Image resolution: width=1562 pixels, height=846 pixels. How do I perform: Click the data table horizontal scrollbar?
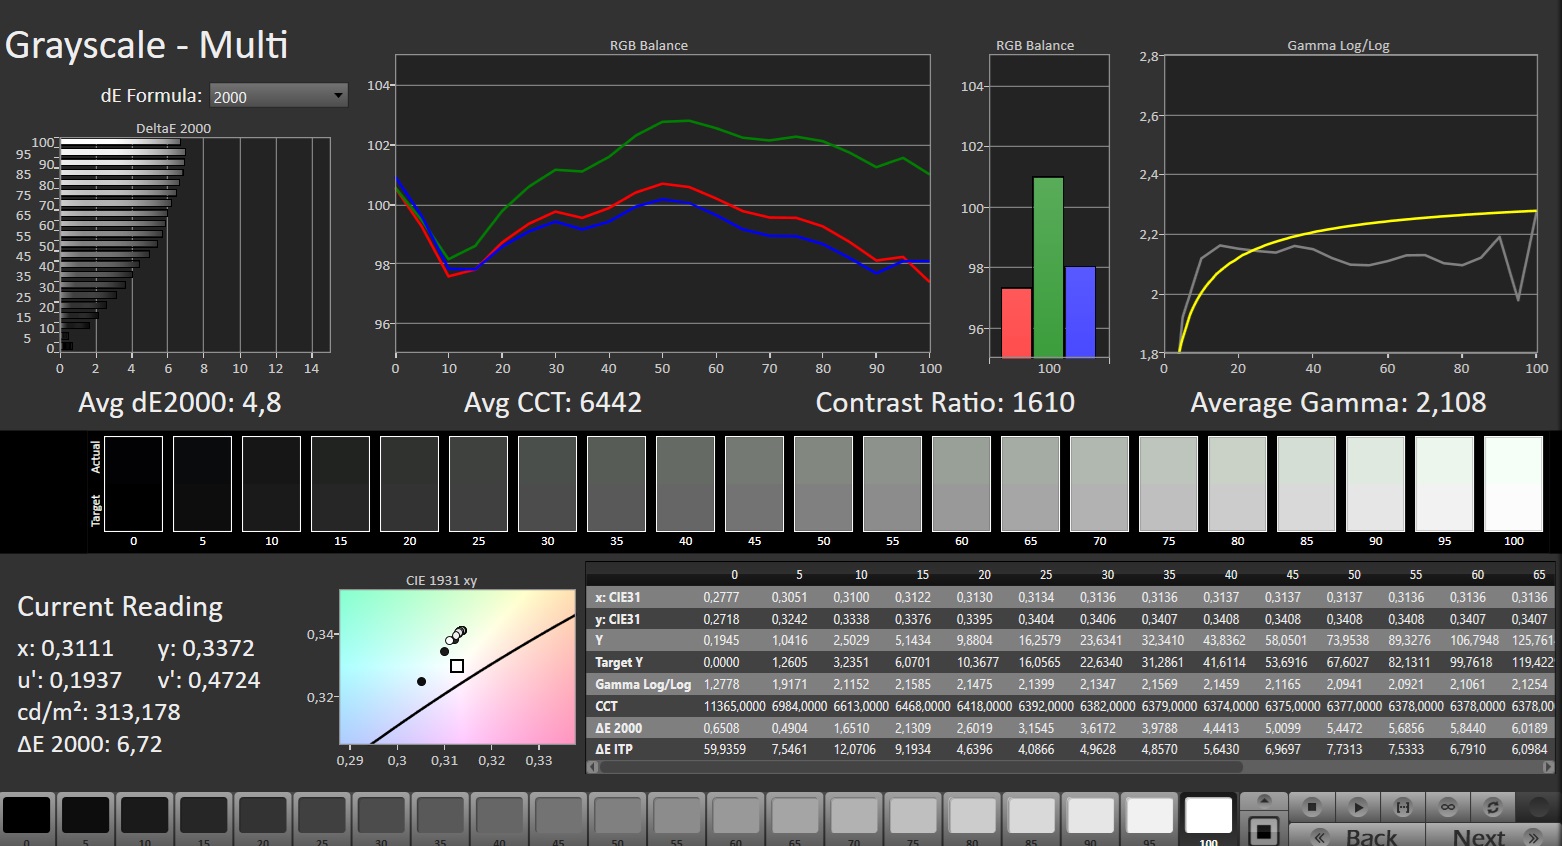point(920,767)
